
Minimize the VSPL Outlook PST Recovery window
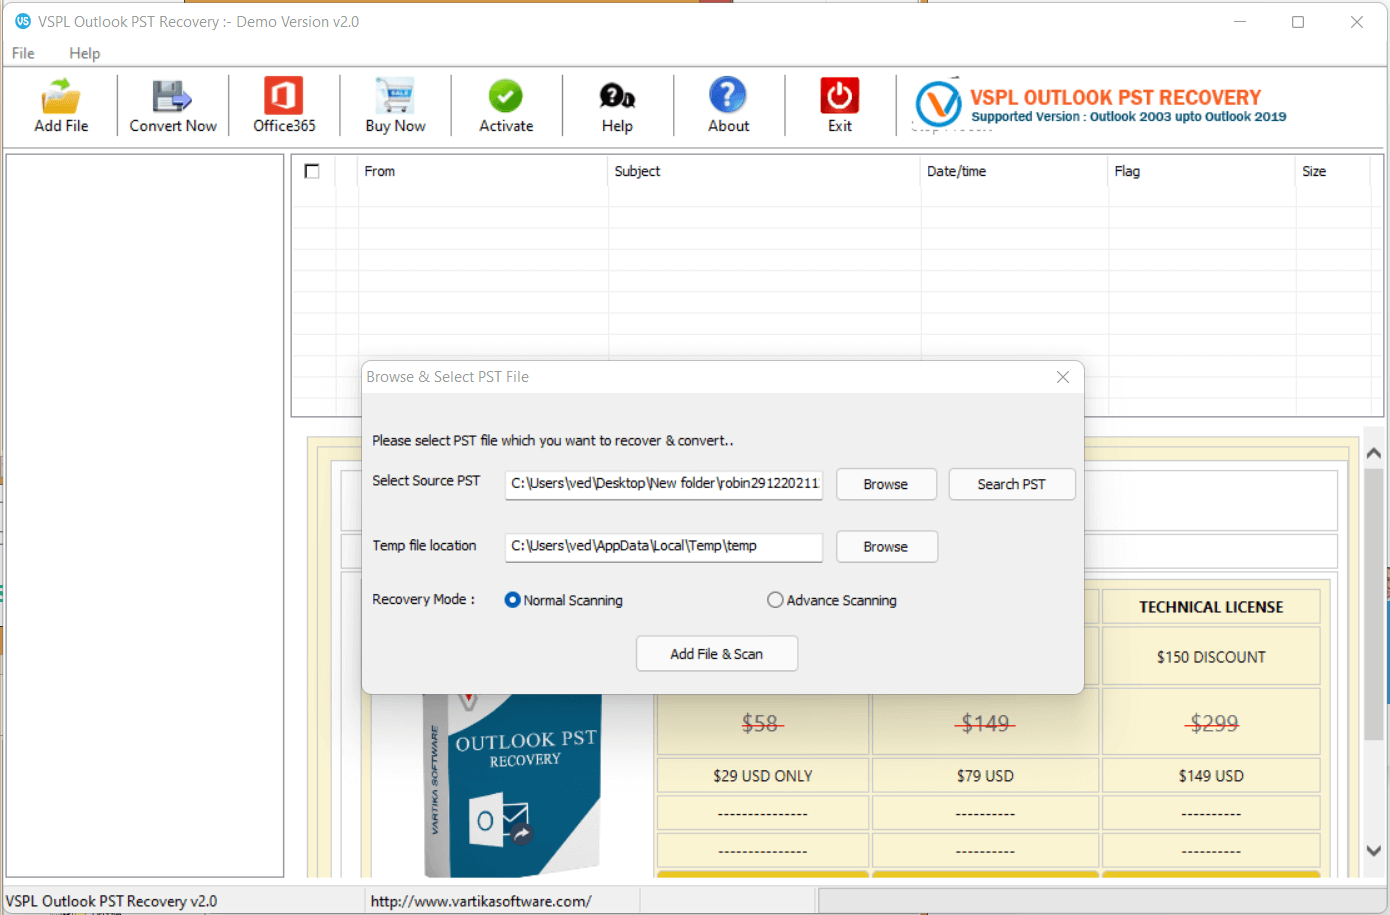click(x=1240, y=22)
